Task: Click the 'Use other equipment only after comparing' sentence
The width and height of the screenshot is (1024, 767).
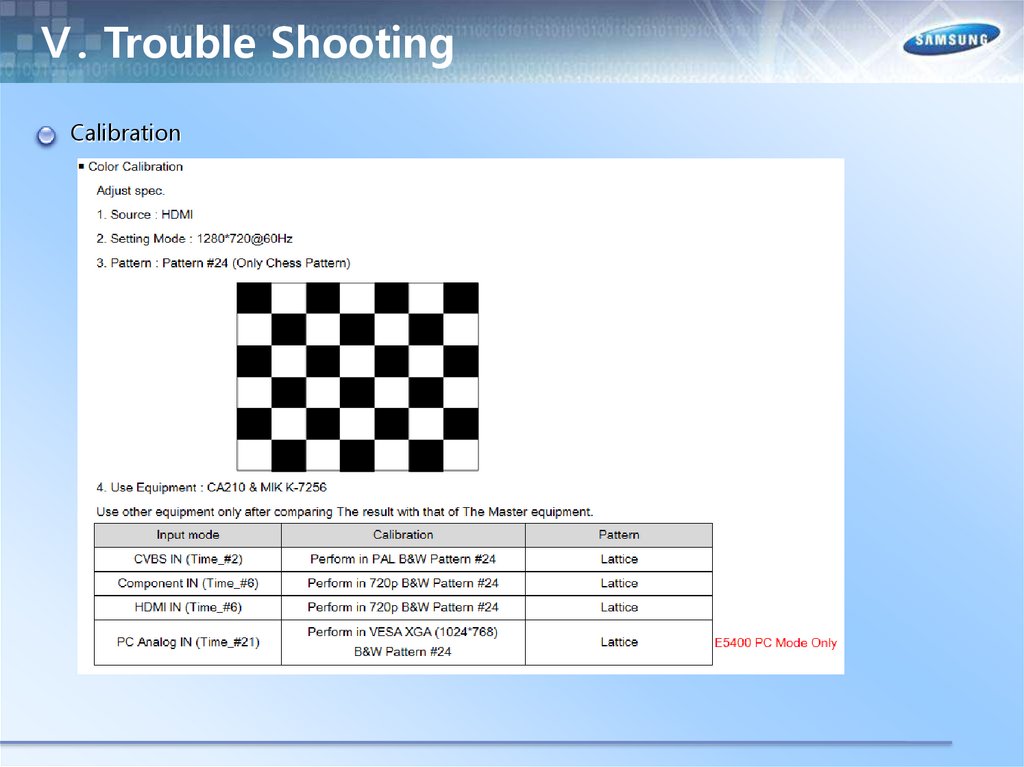Action: (x=345, y=512)
